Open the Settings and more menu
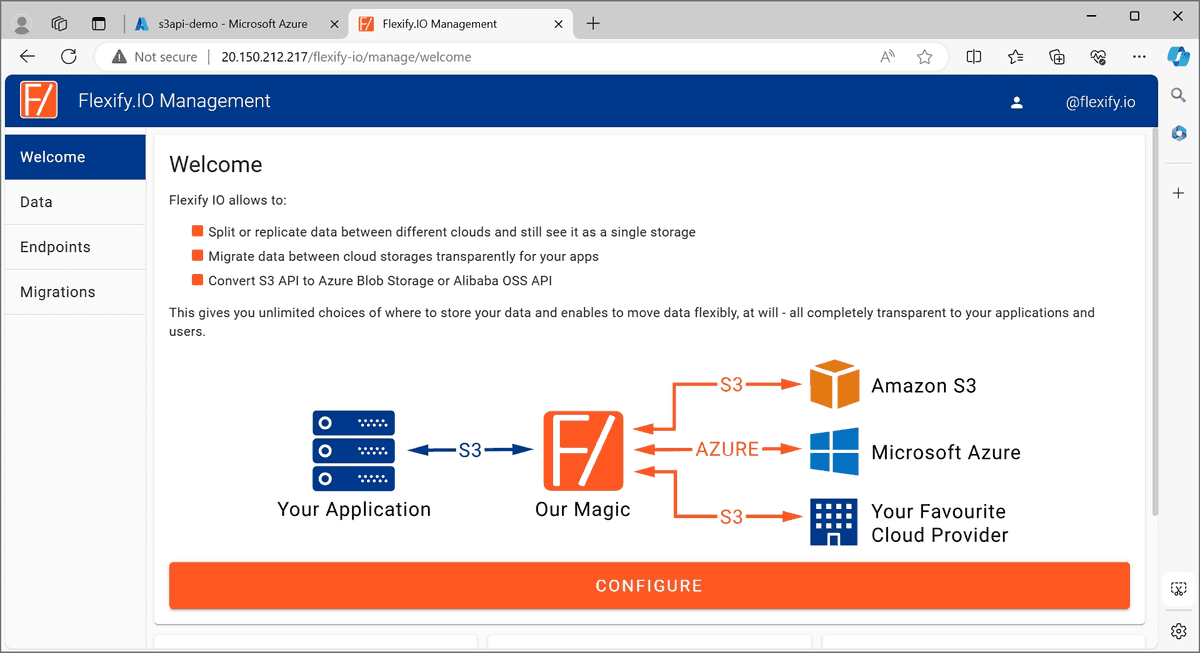The image size is (1200, 653). (x=1139, y=57)
